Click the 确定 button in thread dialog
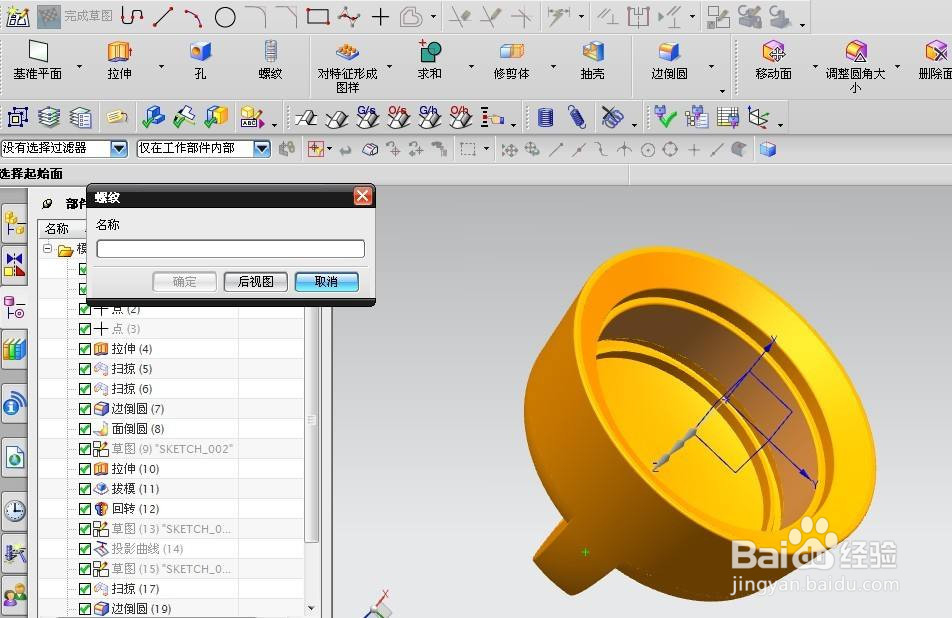Viewport: 952px width, 618px height. [185, 282]
